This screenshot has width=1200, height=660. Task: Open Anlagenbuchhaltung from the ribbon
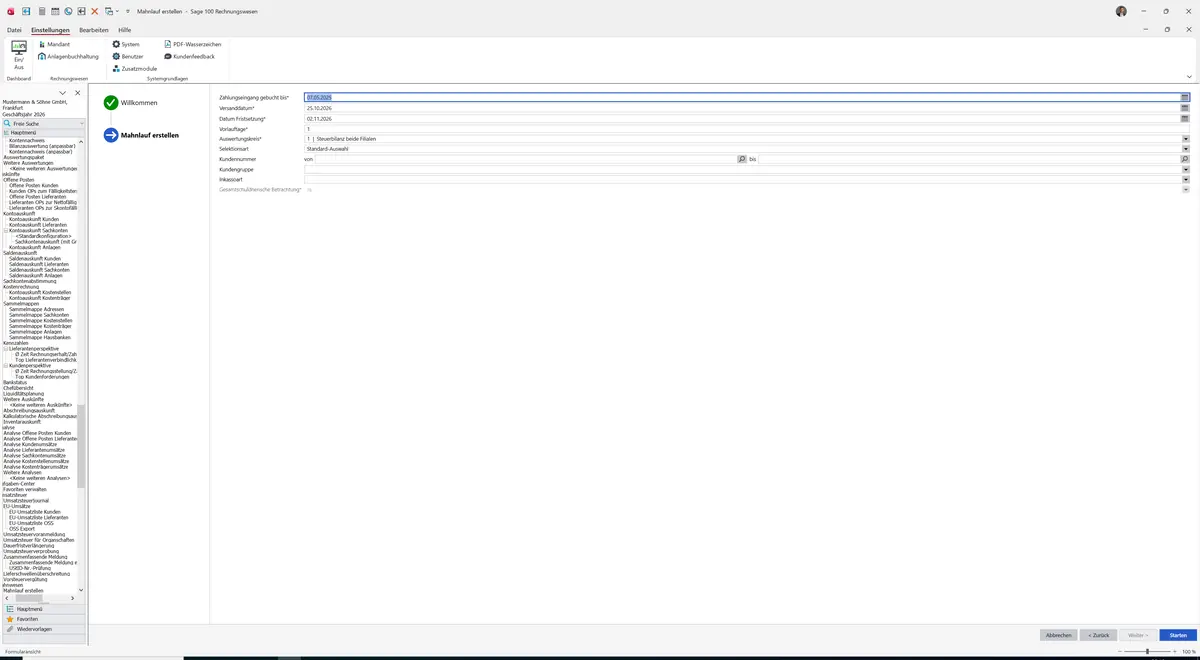click(69, 56)
